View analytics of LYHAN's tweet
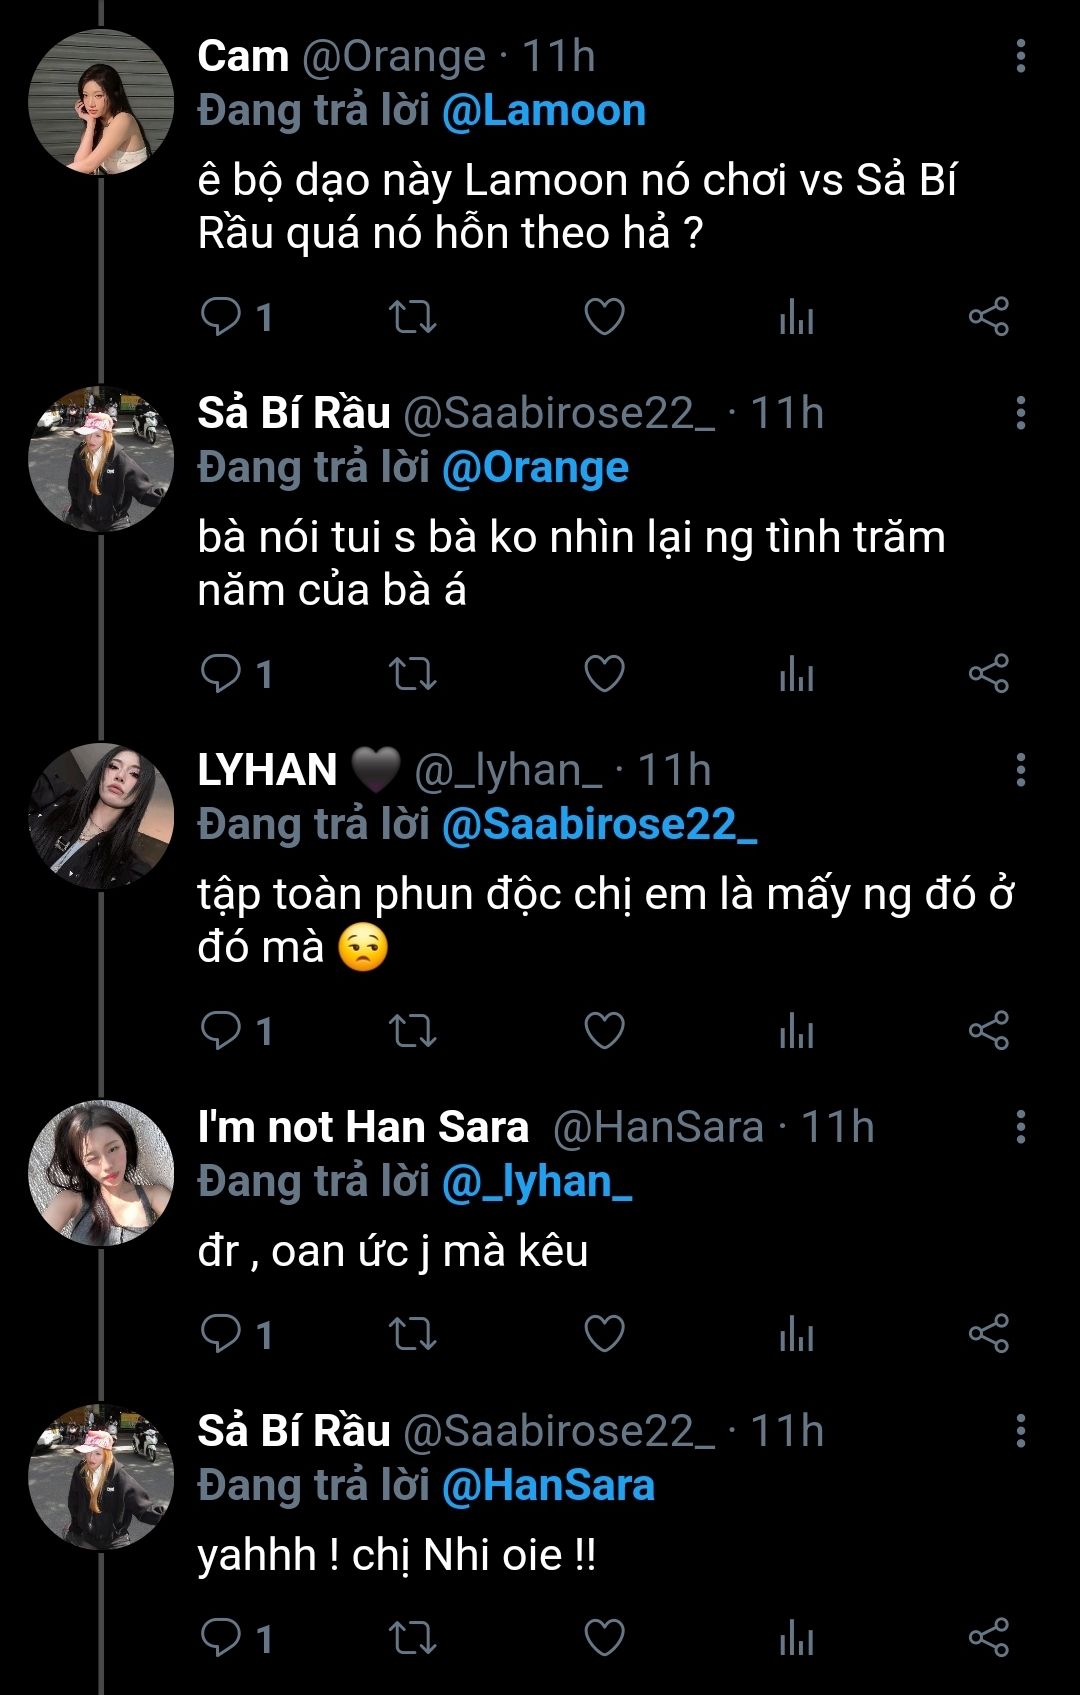This screenshot has width=1080, height=1695. coord(796,1031)
